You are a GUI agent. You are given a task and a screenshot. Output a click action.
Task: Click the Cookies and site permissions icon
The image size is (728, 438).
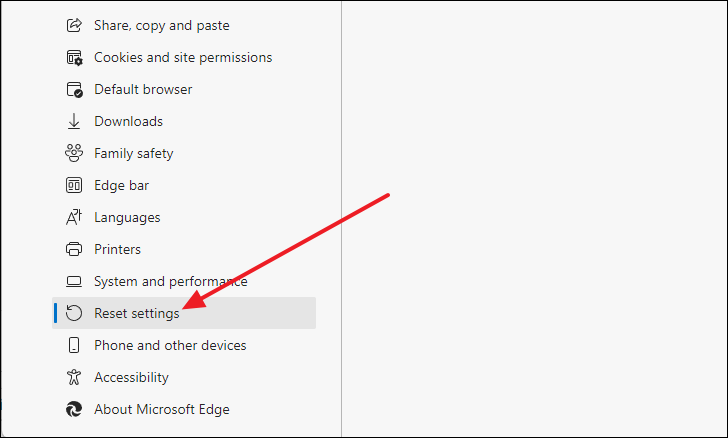pyautogui.click(x=73, y=57)
